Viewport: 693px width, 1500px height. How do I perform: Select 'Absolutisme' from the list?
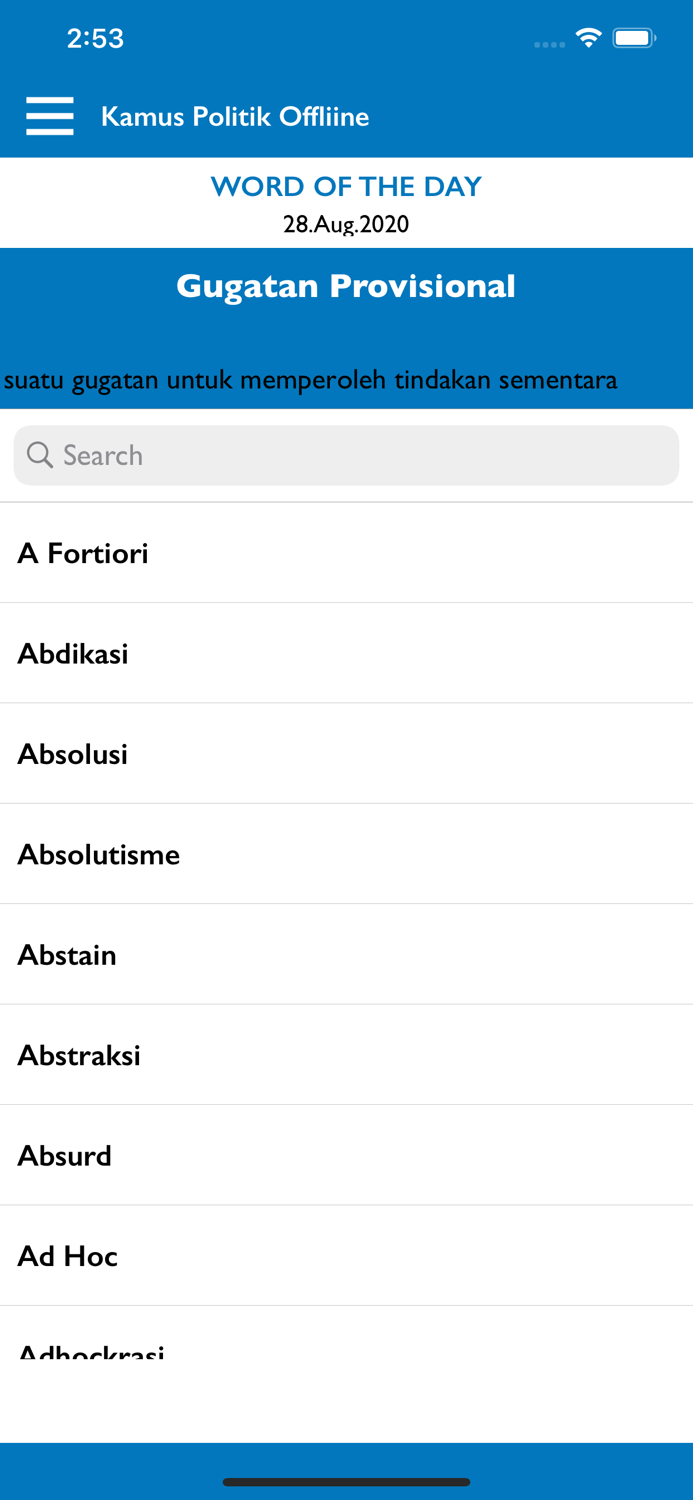click(99, 854)
